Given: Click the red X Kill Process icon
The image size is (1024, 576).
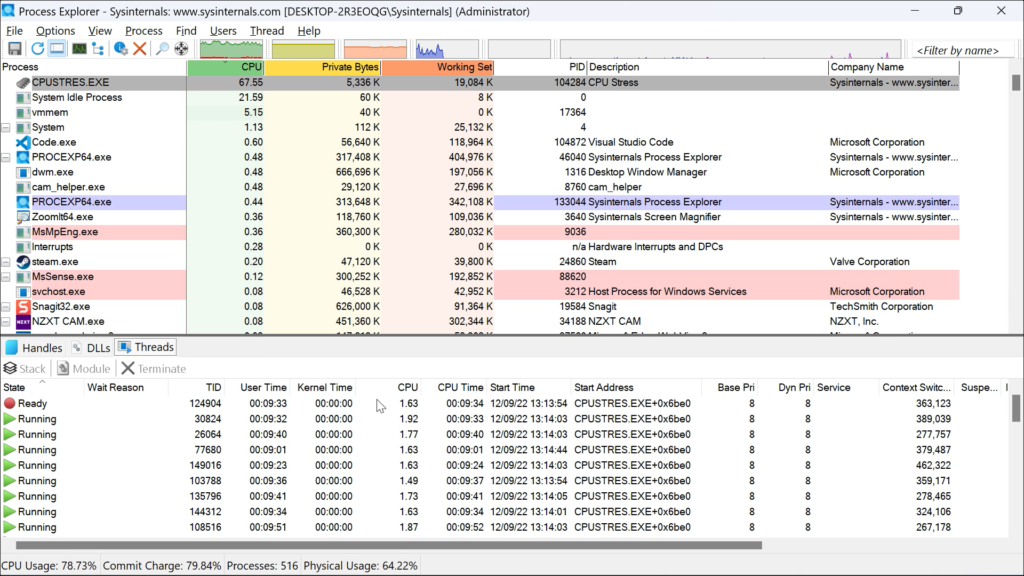Looking at the screenshot, I should (140, 48).
